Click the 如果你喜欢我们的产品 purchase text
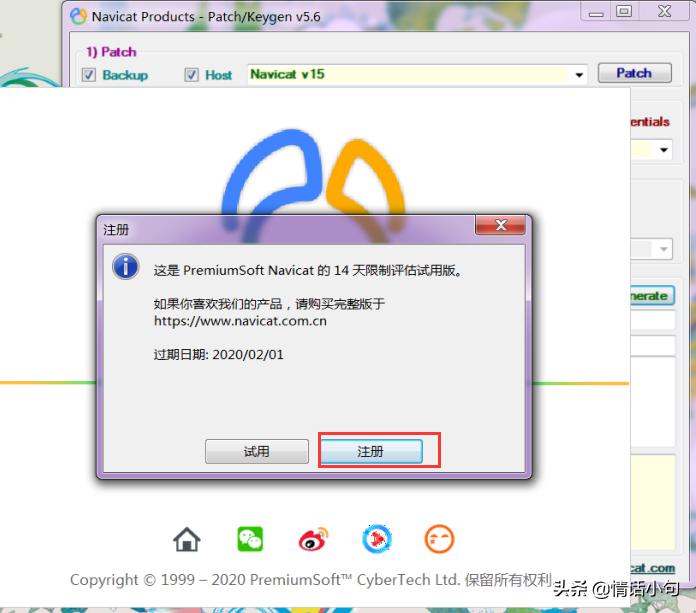Screen dimensions: 696x613 [269, 304]
